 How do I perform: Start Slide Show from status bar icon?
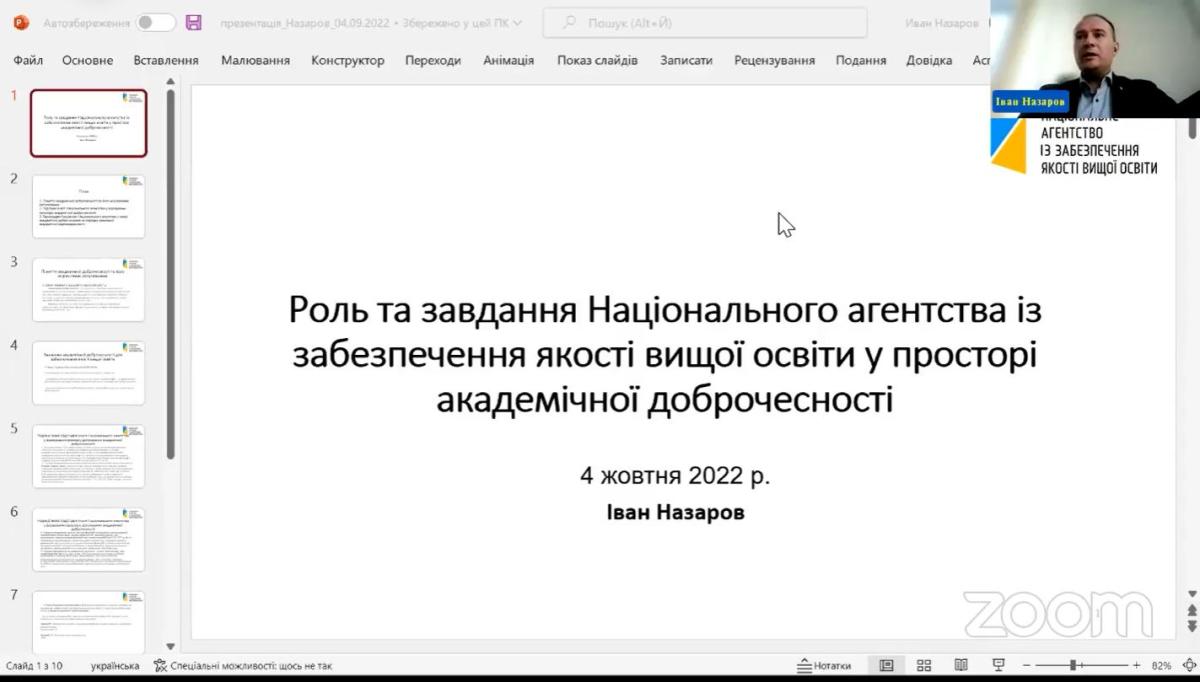[x=998, y=665]
